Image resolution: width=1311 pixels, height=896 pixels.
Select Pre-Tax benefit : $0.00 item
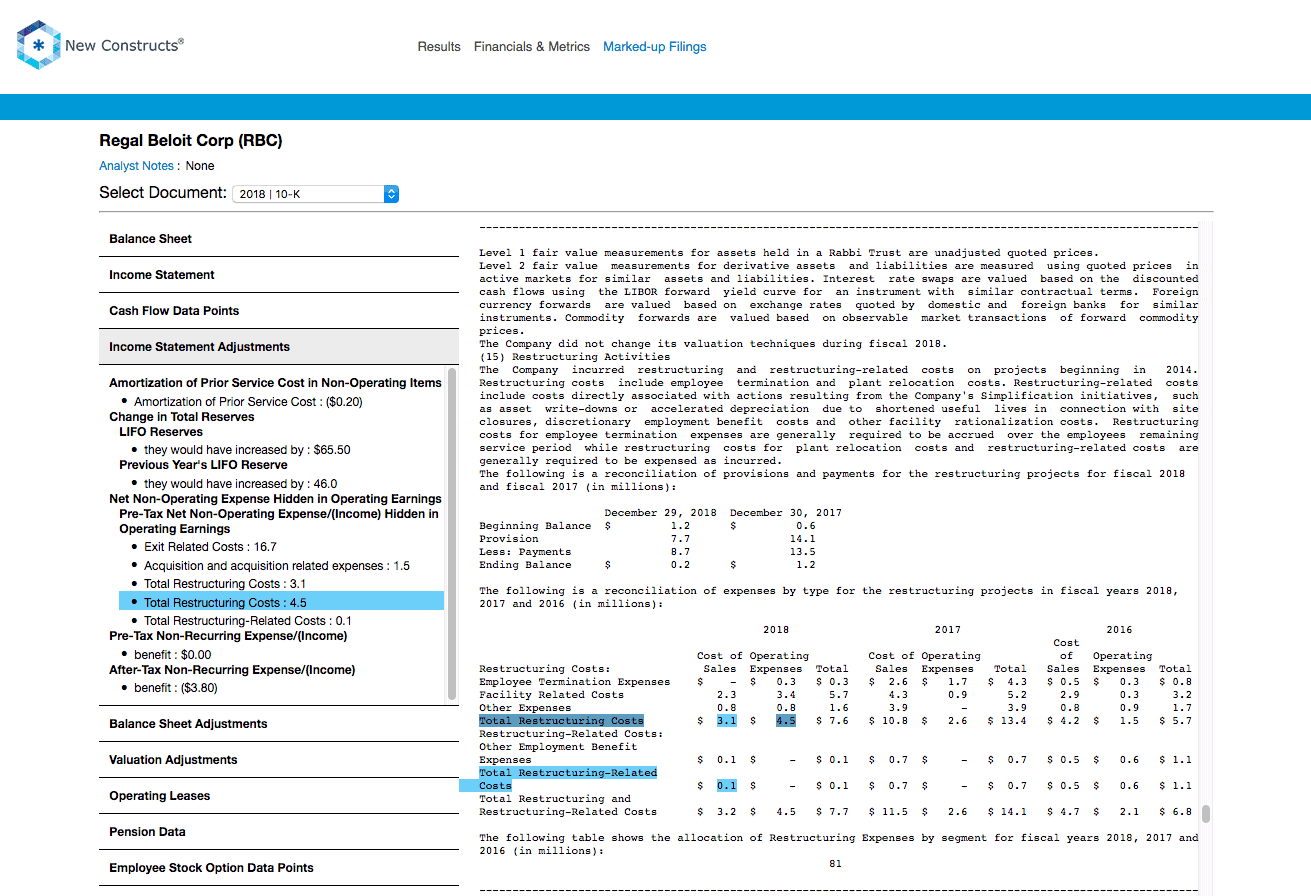click(172, 655)
